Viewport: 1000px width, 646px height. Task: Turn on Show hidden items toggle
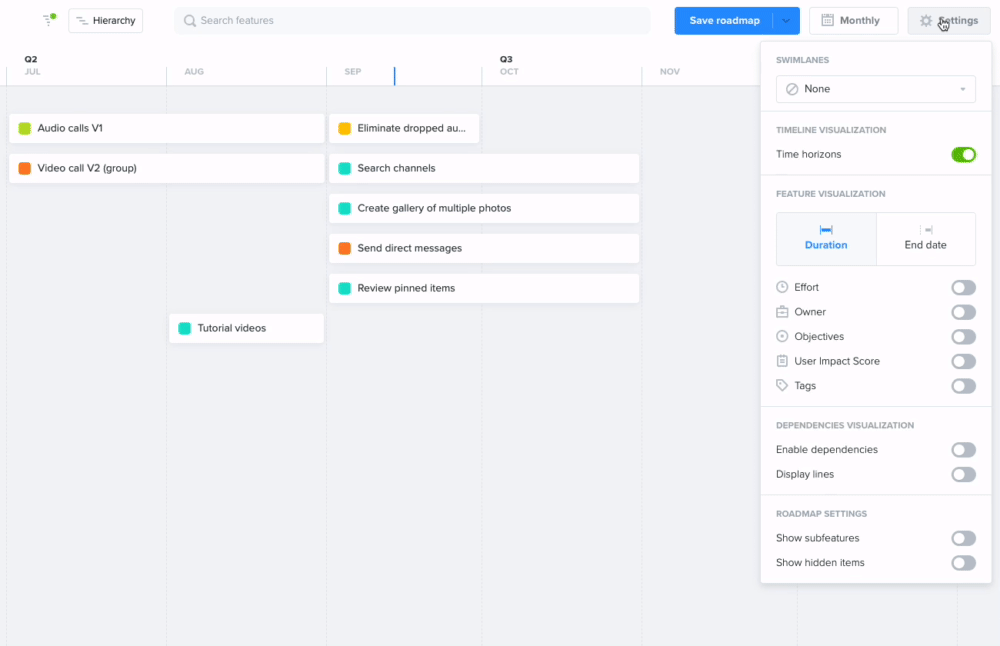coord(963,562)
